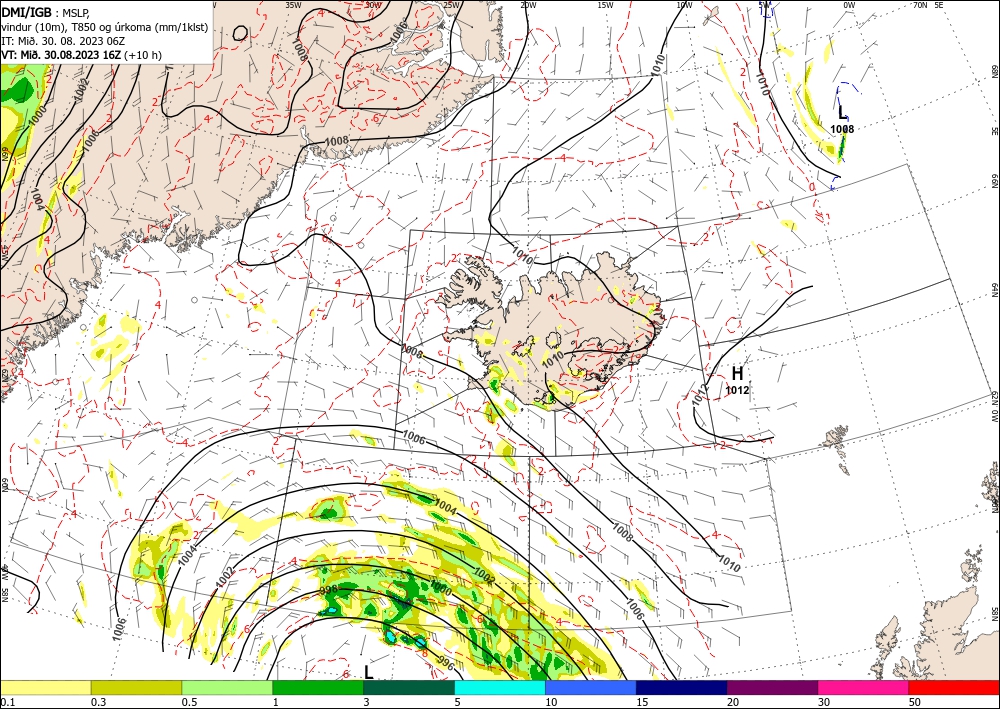Click the "1006" isobar label southwest of Iceland
Screen dimensions: 1000x709
pyautogui.click(x=415, y=437)
